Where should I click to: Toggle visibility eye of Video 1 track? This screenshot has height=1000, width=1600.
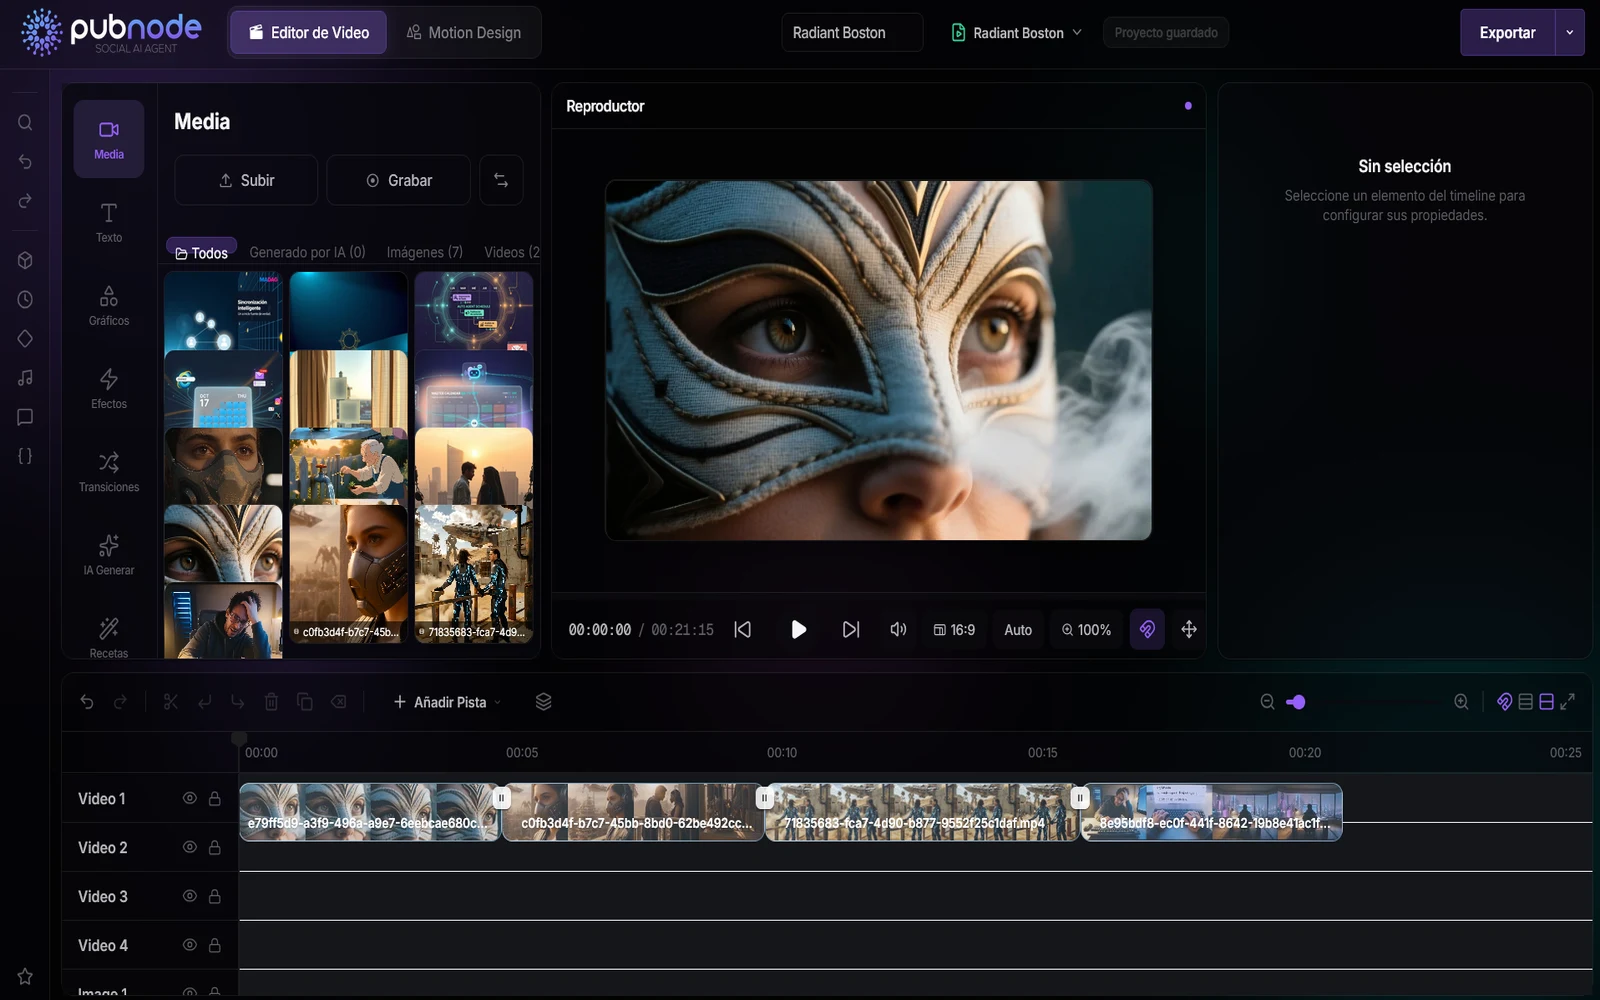tap(189, 798)
